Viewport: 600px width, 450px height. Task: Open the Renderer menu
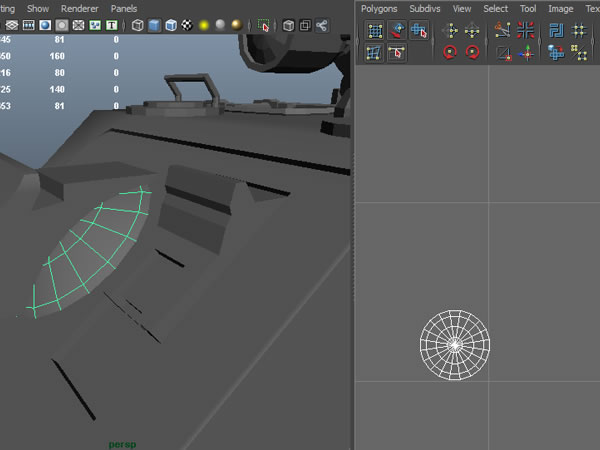tap(80, 8)
